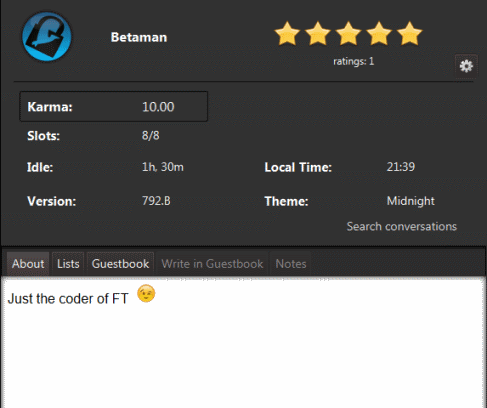The height and width of the screenshot is (408, 487).
Task: Rate with the first star
Action: (287, 33)
